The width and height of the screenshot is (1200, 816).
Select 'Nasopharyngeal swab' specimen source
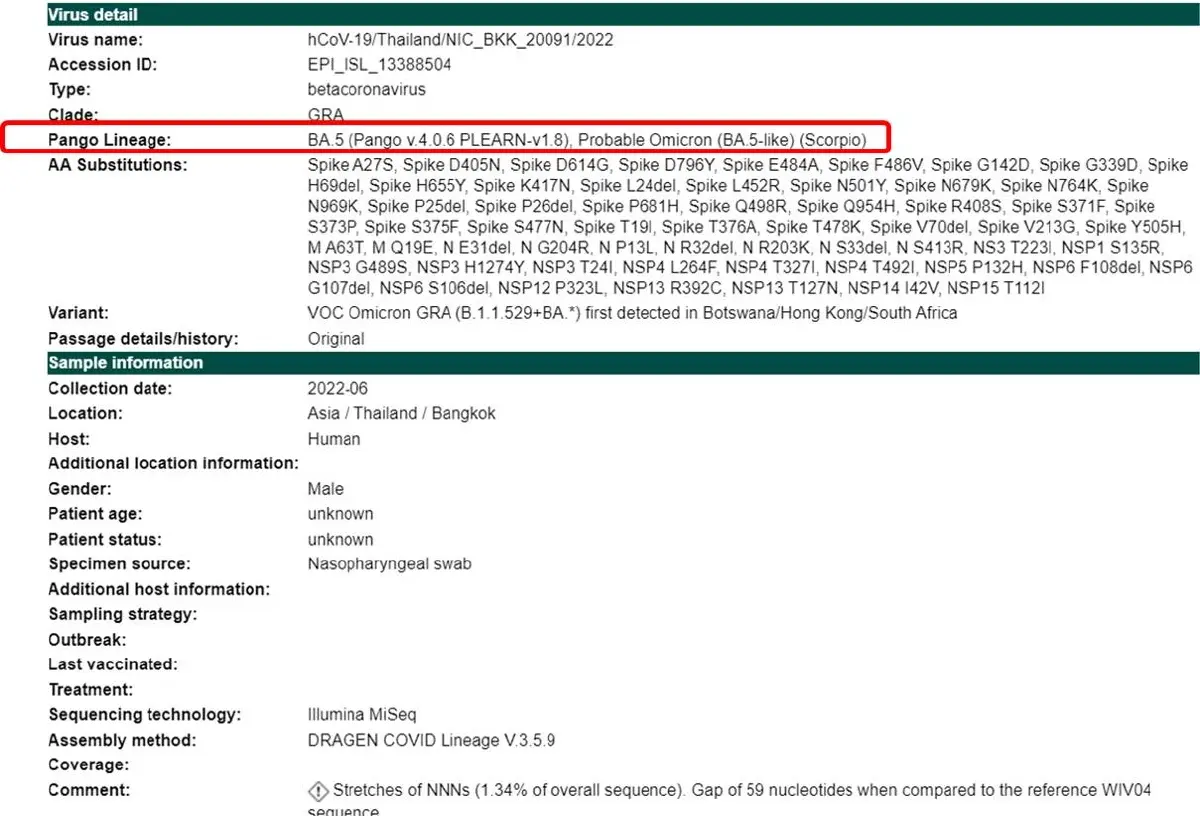tap(390, 564)
